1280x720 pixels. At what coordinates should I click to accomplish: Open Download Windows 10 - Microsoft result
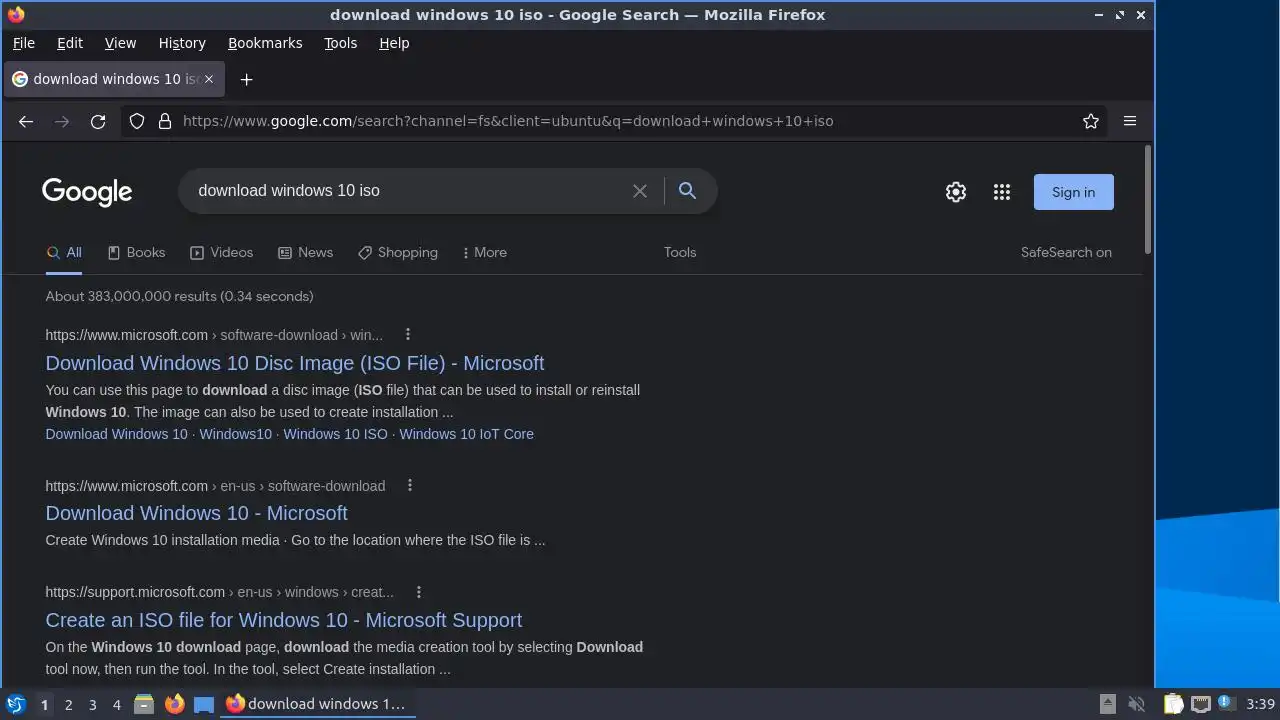(196, 513)
